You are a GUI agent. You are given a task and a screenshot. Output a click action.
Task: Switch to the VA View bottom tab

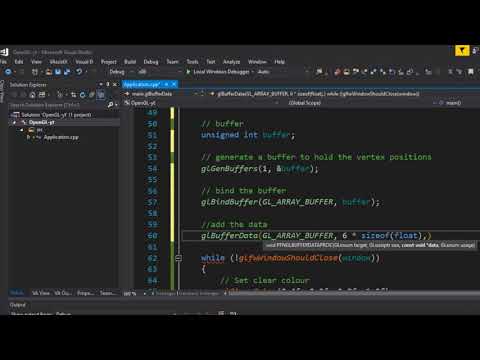point(41,293)
